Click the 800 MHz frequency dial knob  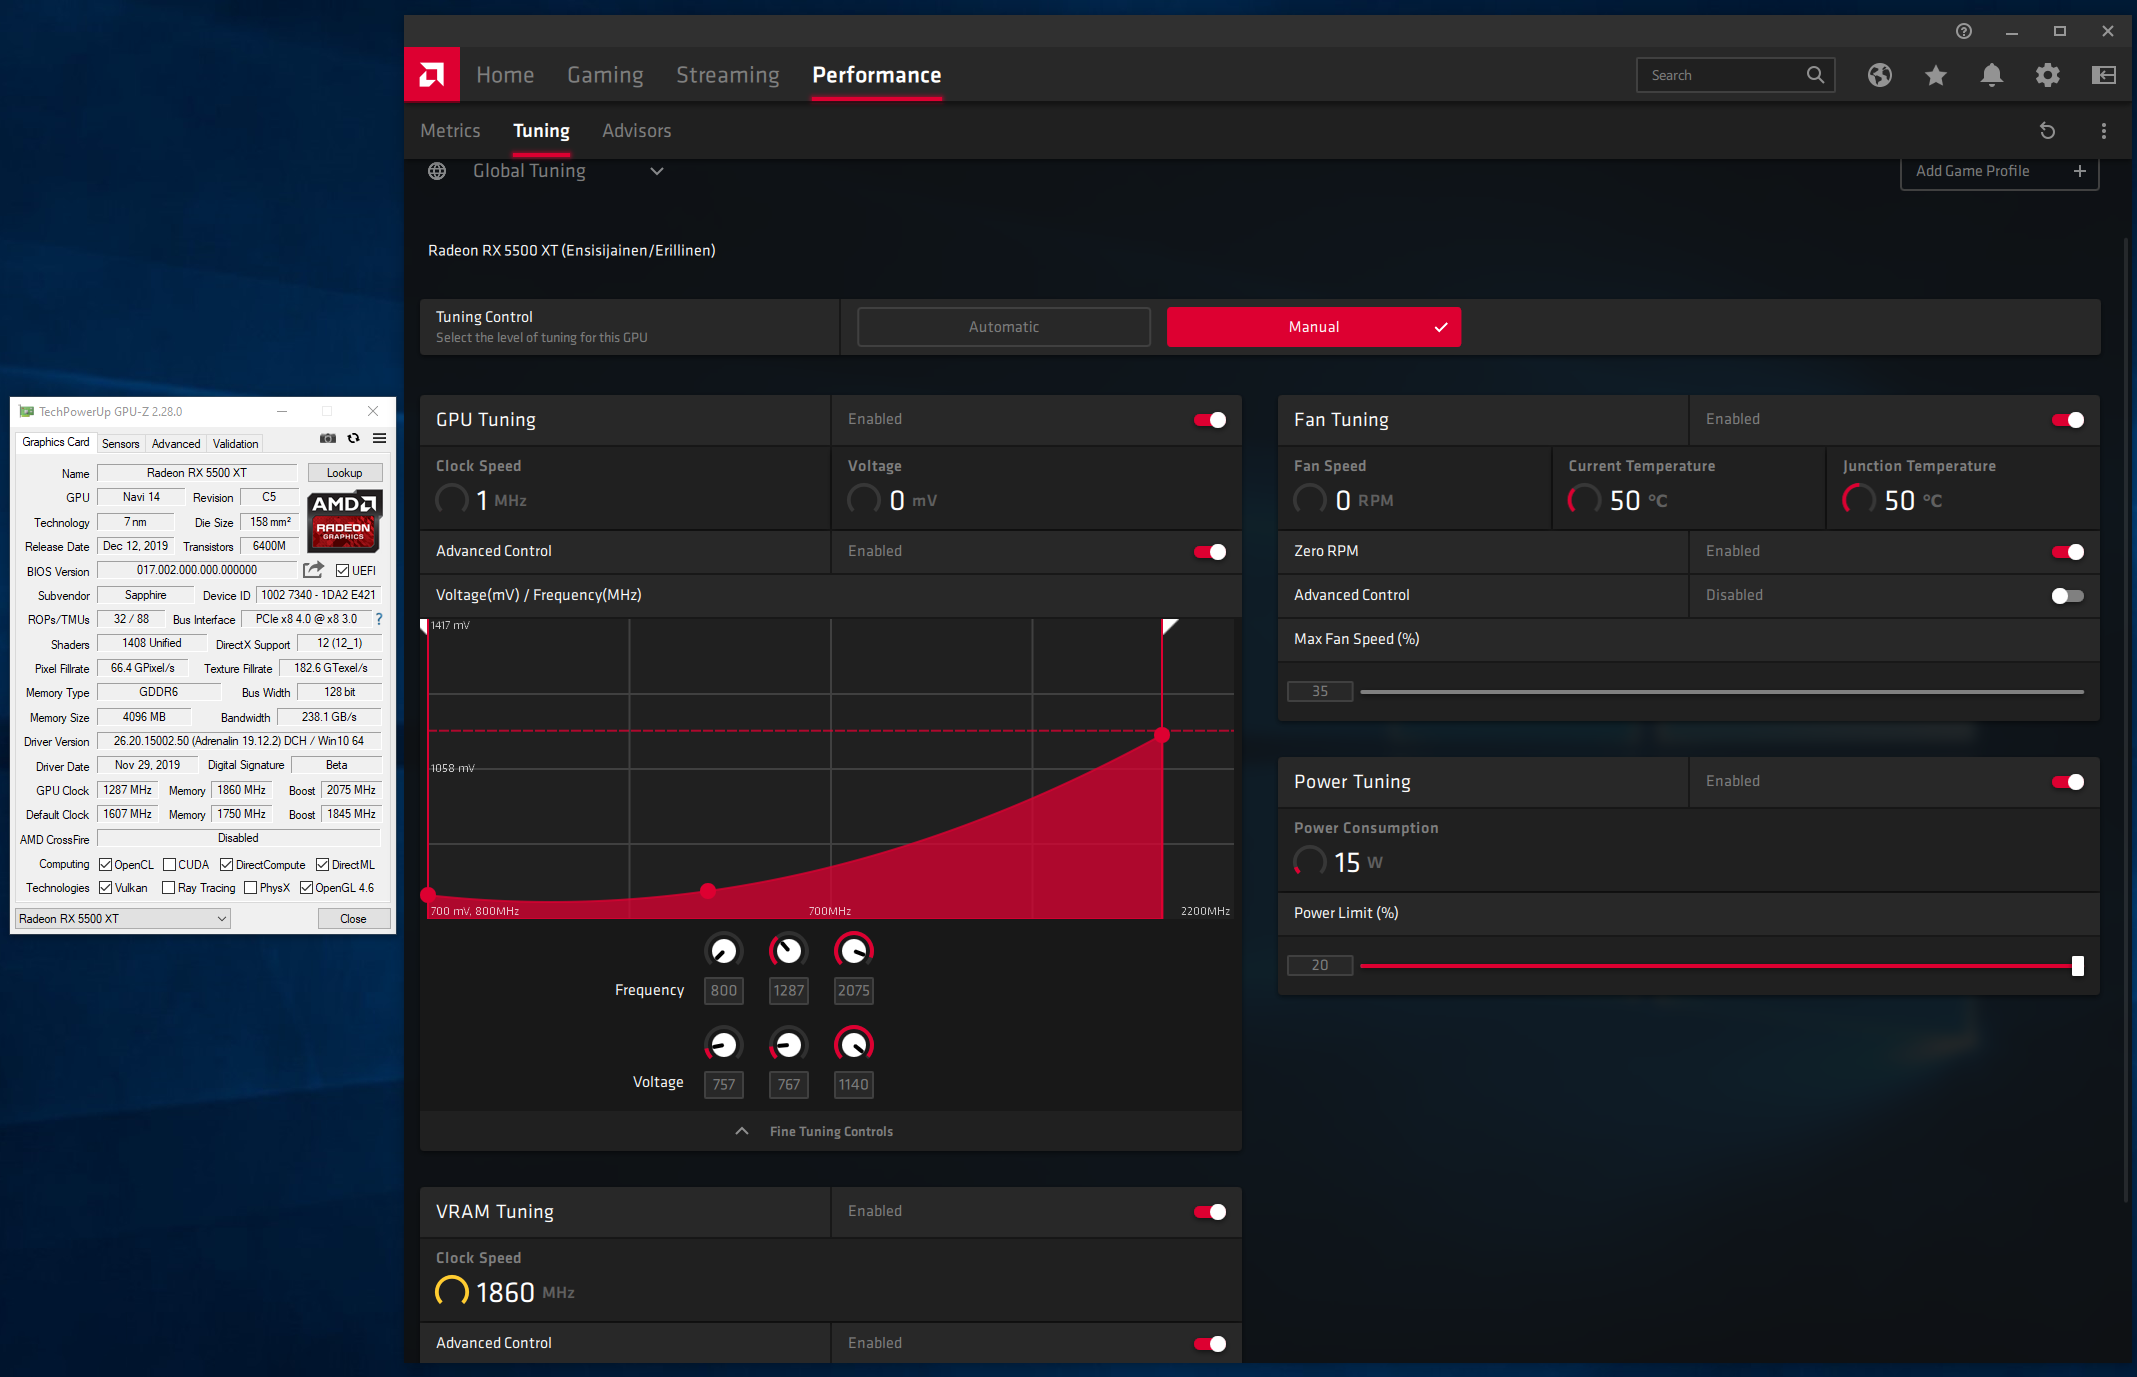724,950
